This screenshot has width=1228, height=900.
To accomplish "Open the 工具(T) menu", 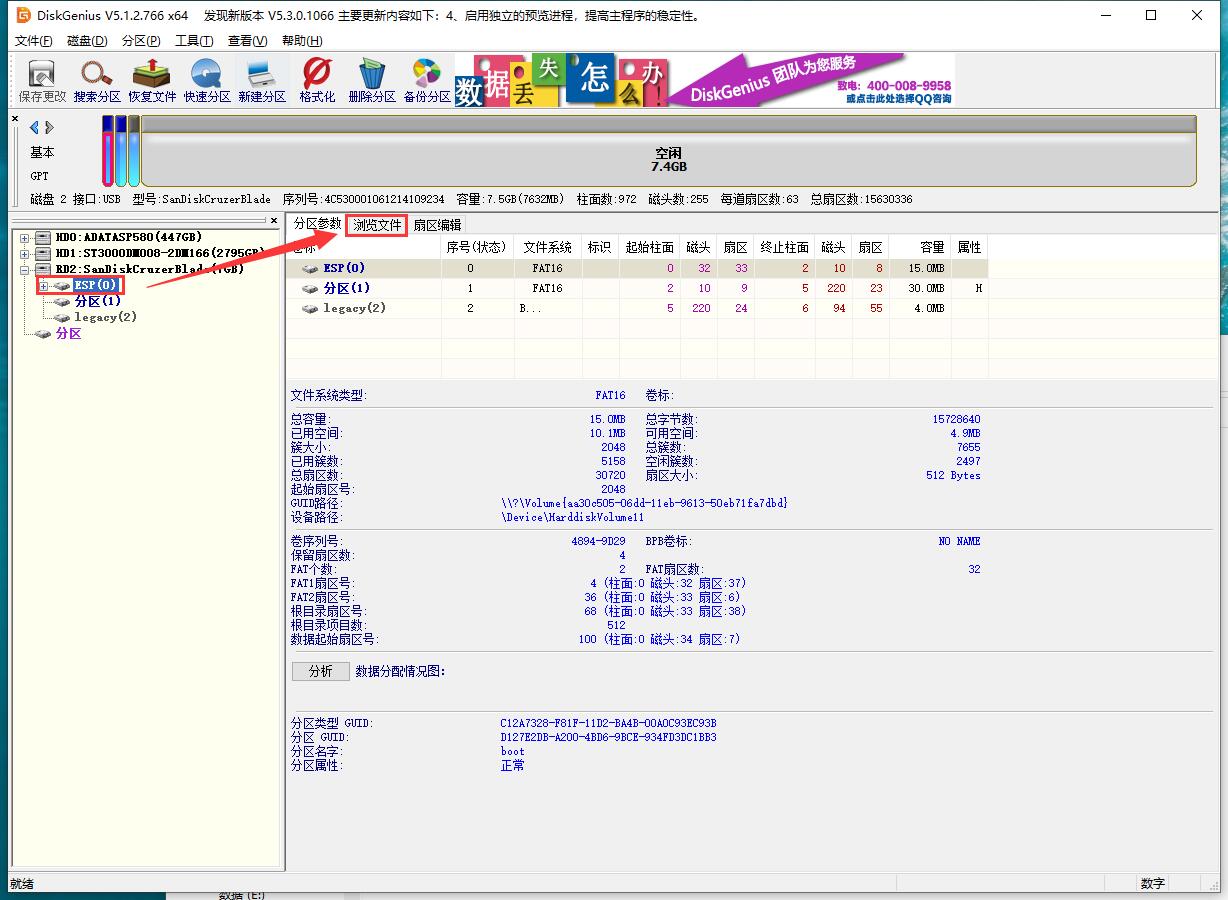I will tap(193, 41).
